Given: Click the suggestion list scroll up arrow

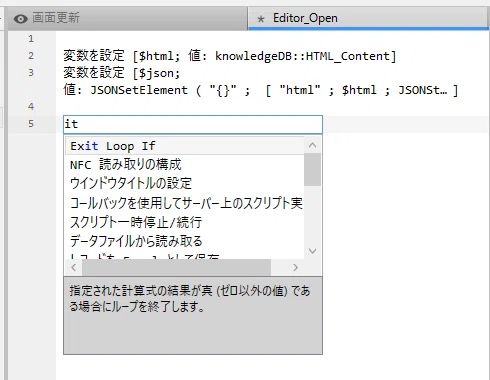Looking at the screenshot, I should point(313,145).
